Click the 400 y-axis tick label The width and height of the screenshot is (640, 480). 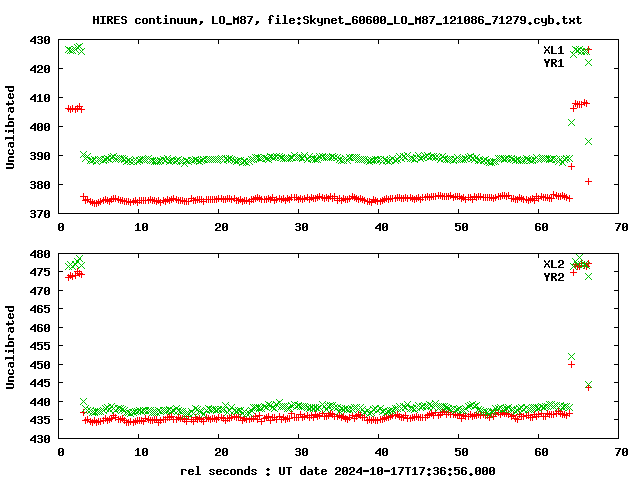click(40, 127)
